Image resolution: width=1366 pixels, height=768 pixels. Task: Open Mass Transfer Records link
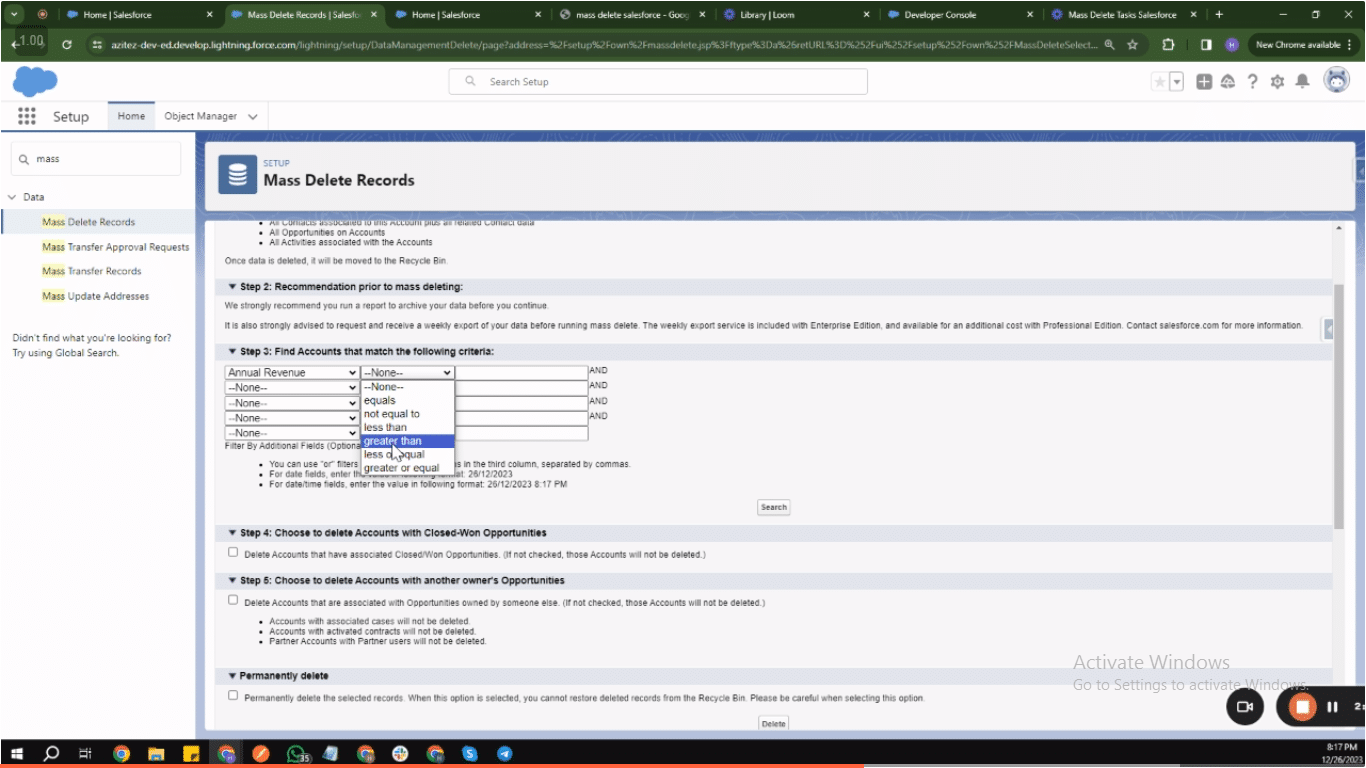pyautogui.click(x=92, y=271)
